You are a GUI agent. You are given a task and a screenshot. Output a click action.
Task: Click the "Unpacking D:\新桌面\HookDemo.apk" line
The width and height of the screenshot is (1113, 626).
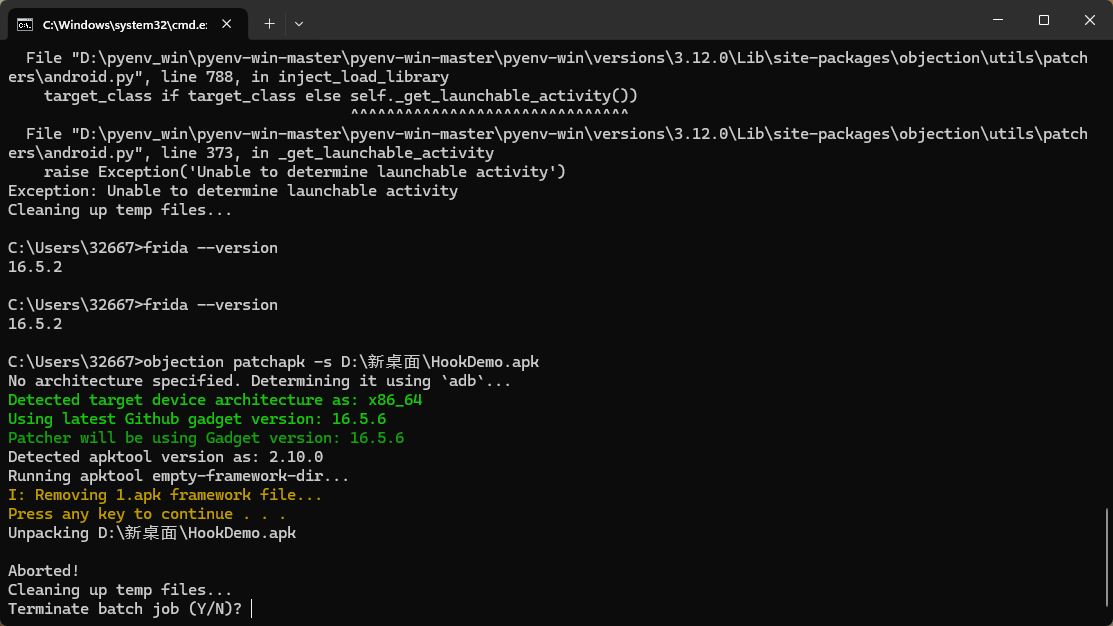152,533
